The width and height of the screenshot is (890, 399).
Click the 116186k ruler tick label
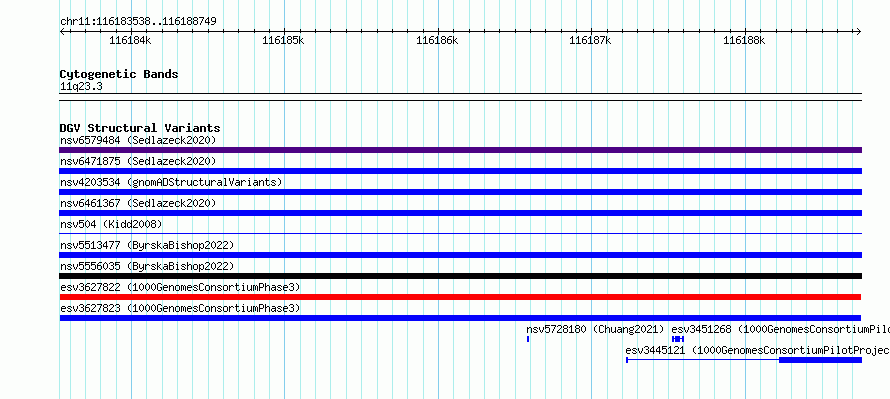pos(437,40)
